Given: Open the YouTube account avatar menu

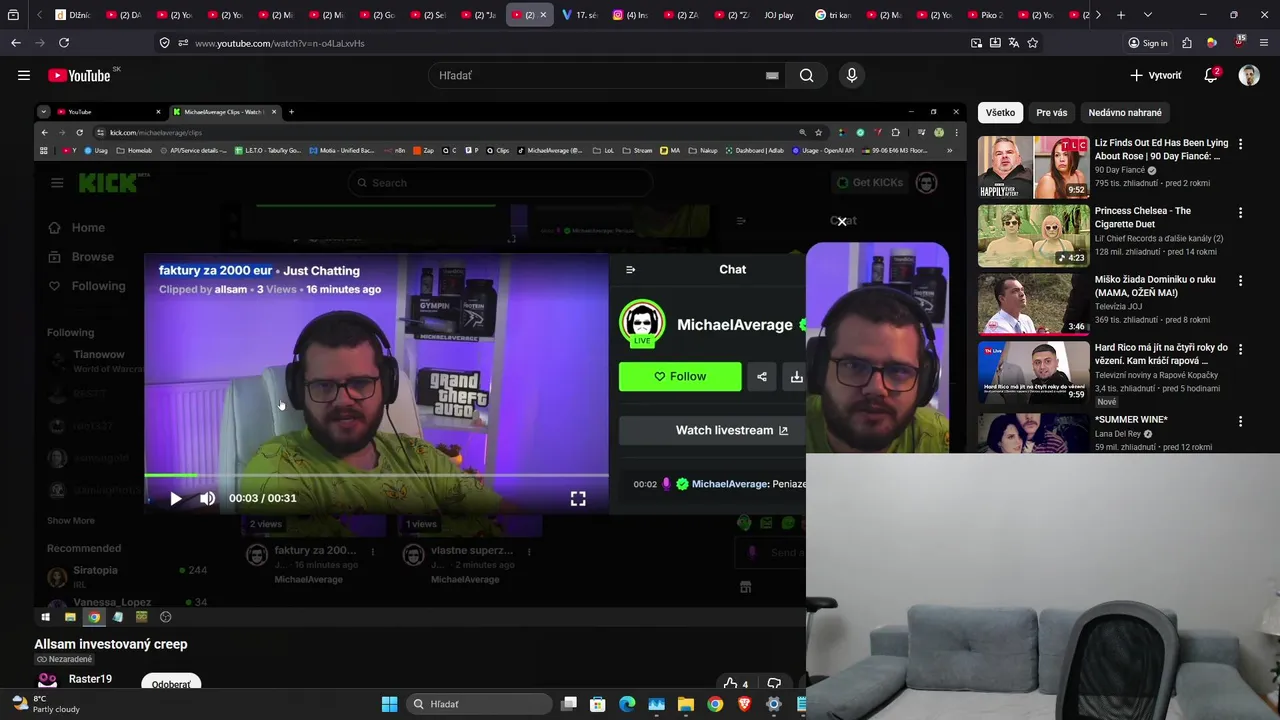Looking at the screenshot, I should 1249,75.
